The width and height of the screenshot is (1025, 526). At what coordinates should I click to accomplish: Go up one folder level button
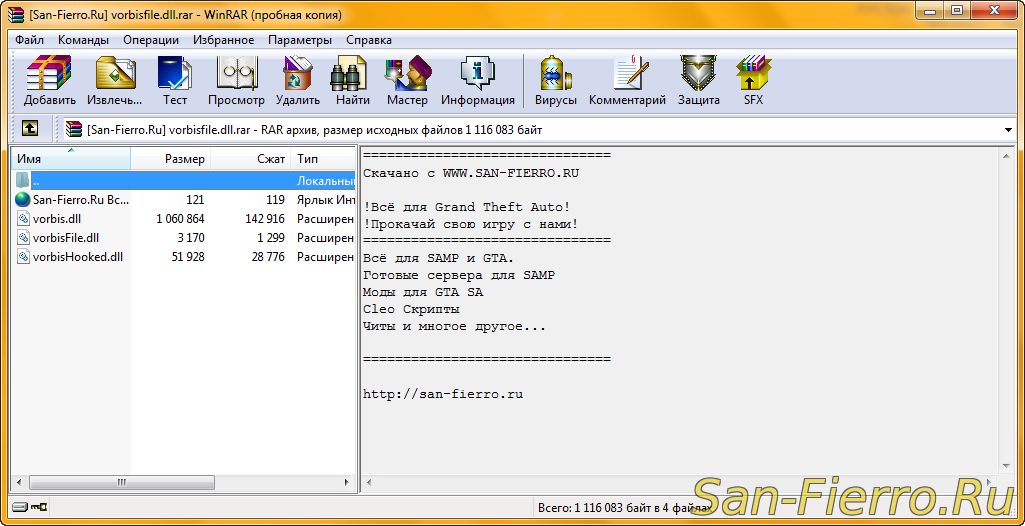click(x=30, y=129)
